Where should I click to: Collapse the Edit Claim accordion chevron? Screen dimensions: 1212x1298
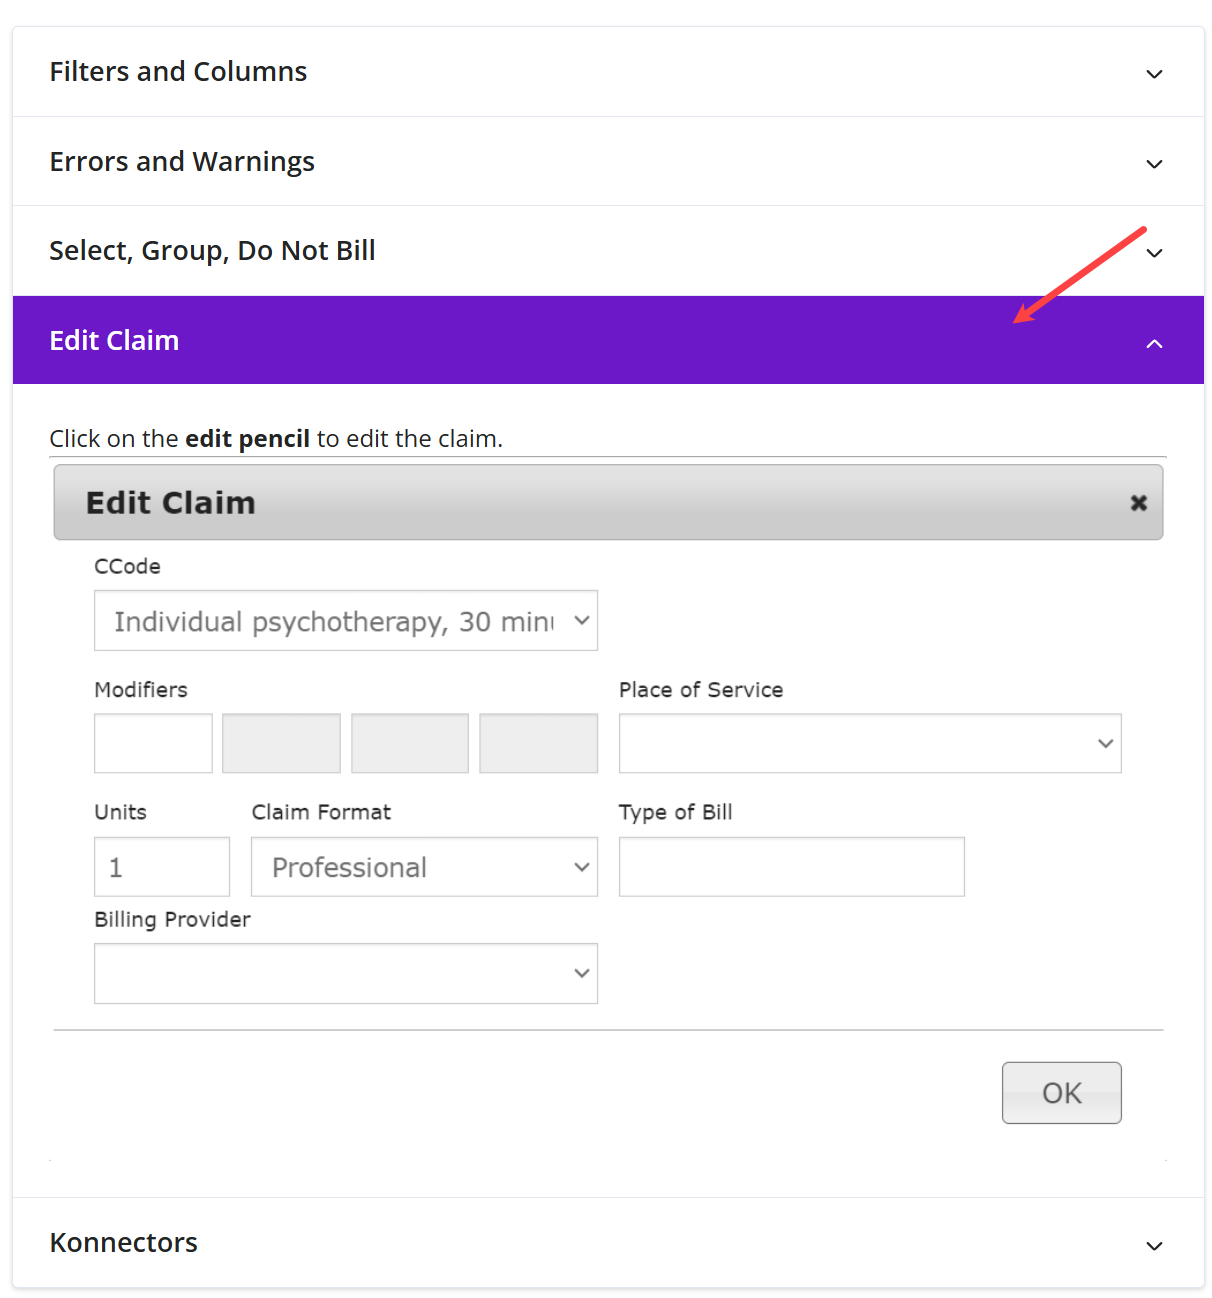(x=1154, y=343)
